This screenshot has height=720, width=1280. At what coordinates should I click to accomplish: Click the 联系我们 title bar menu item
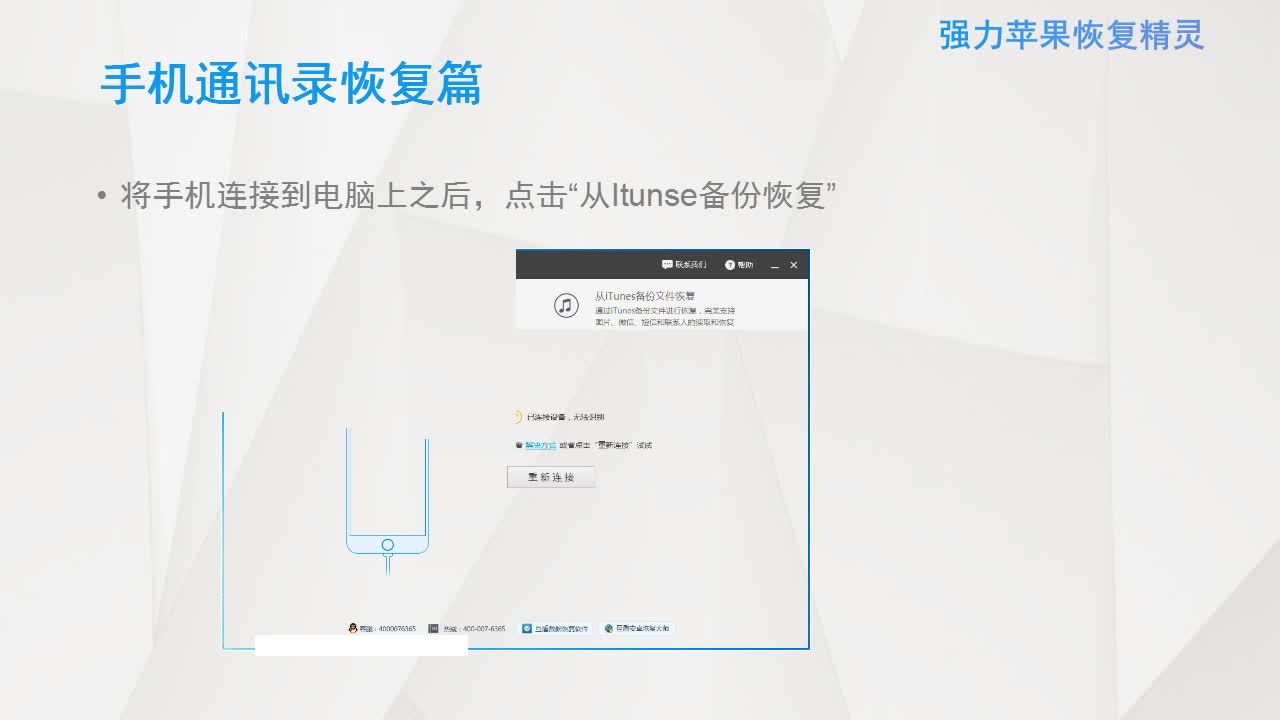click(x=691, y=264)
